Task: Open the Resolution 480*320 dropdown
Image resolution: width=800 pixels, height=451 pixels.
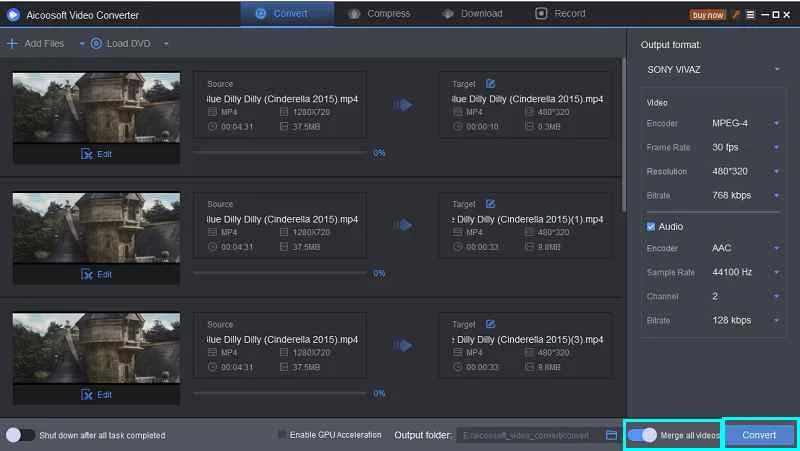Action: (776, 172)
